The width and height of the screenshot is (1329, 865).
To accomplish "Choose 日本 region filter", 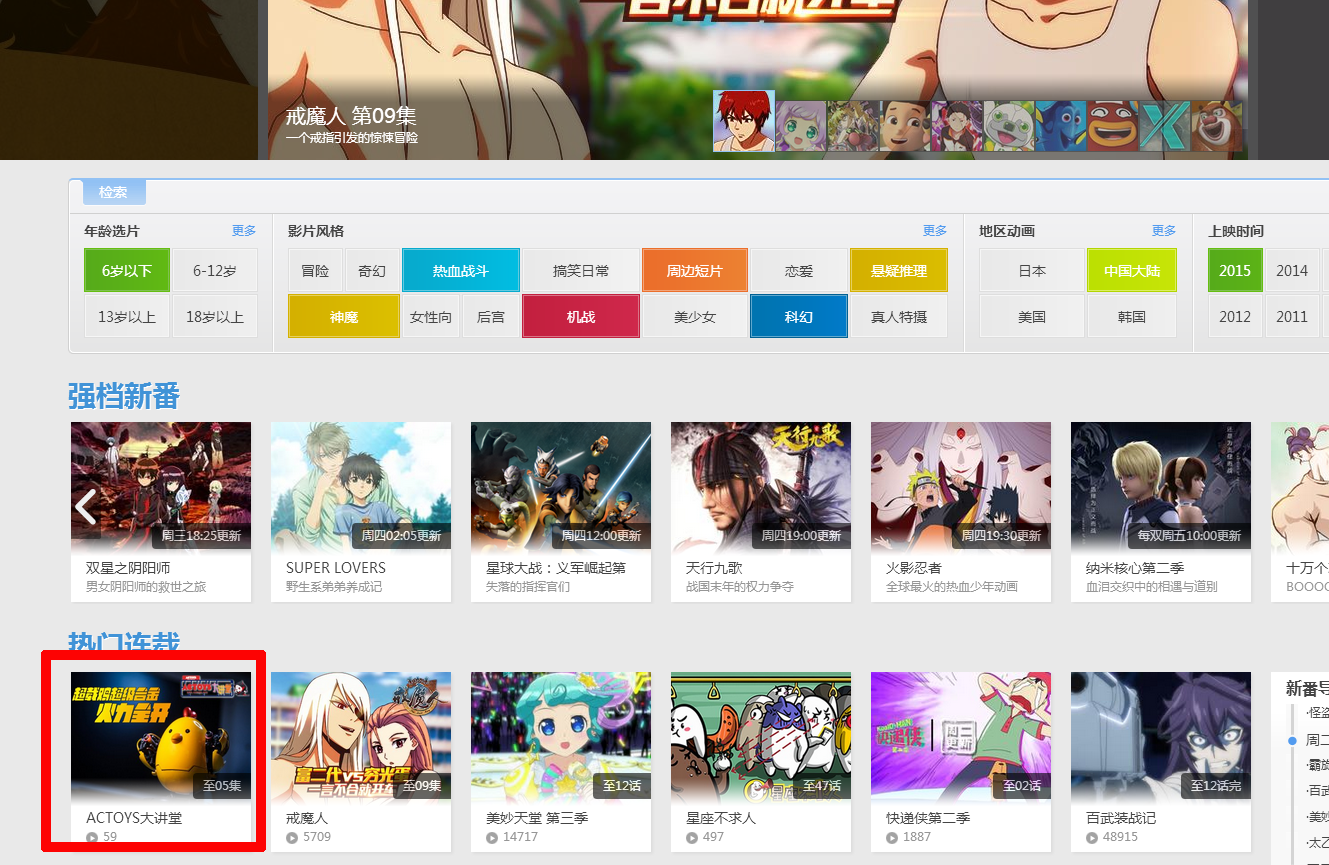I will point(1032,270).
